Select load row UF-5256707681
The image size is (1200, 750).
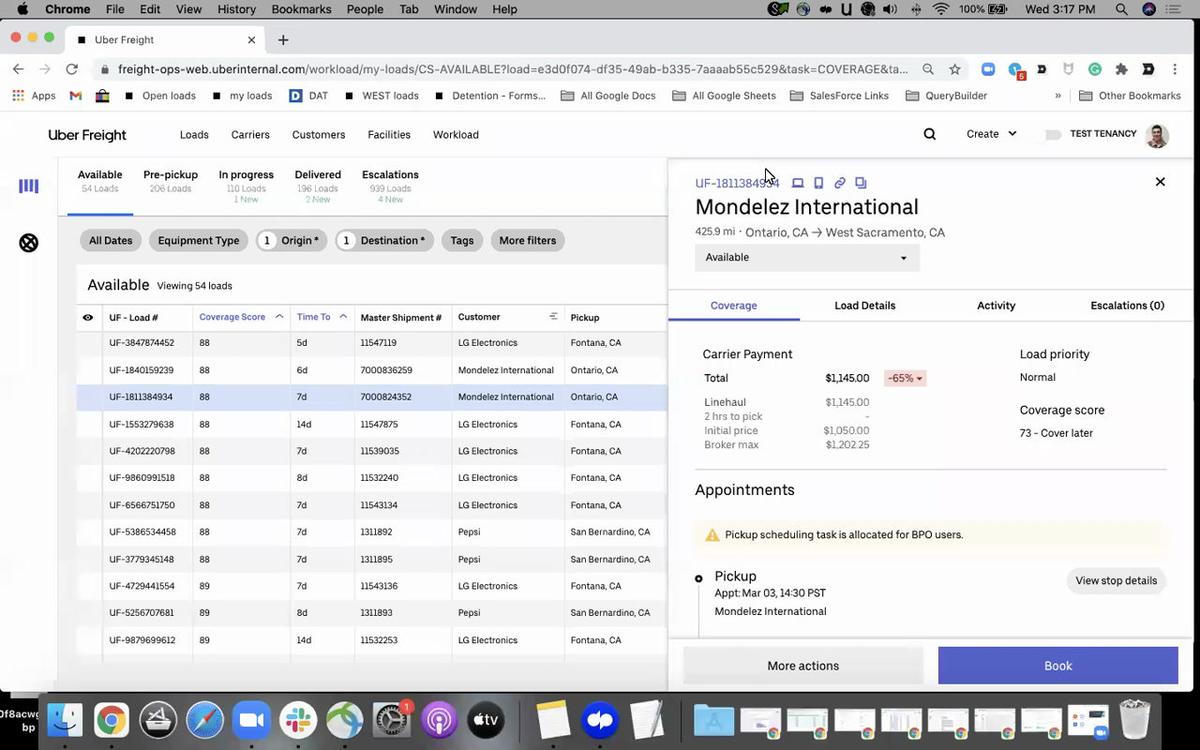[372, 613]
